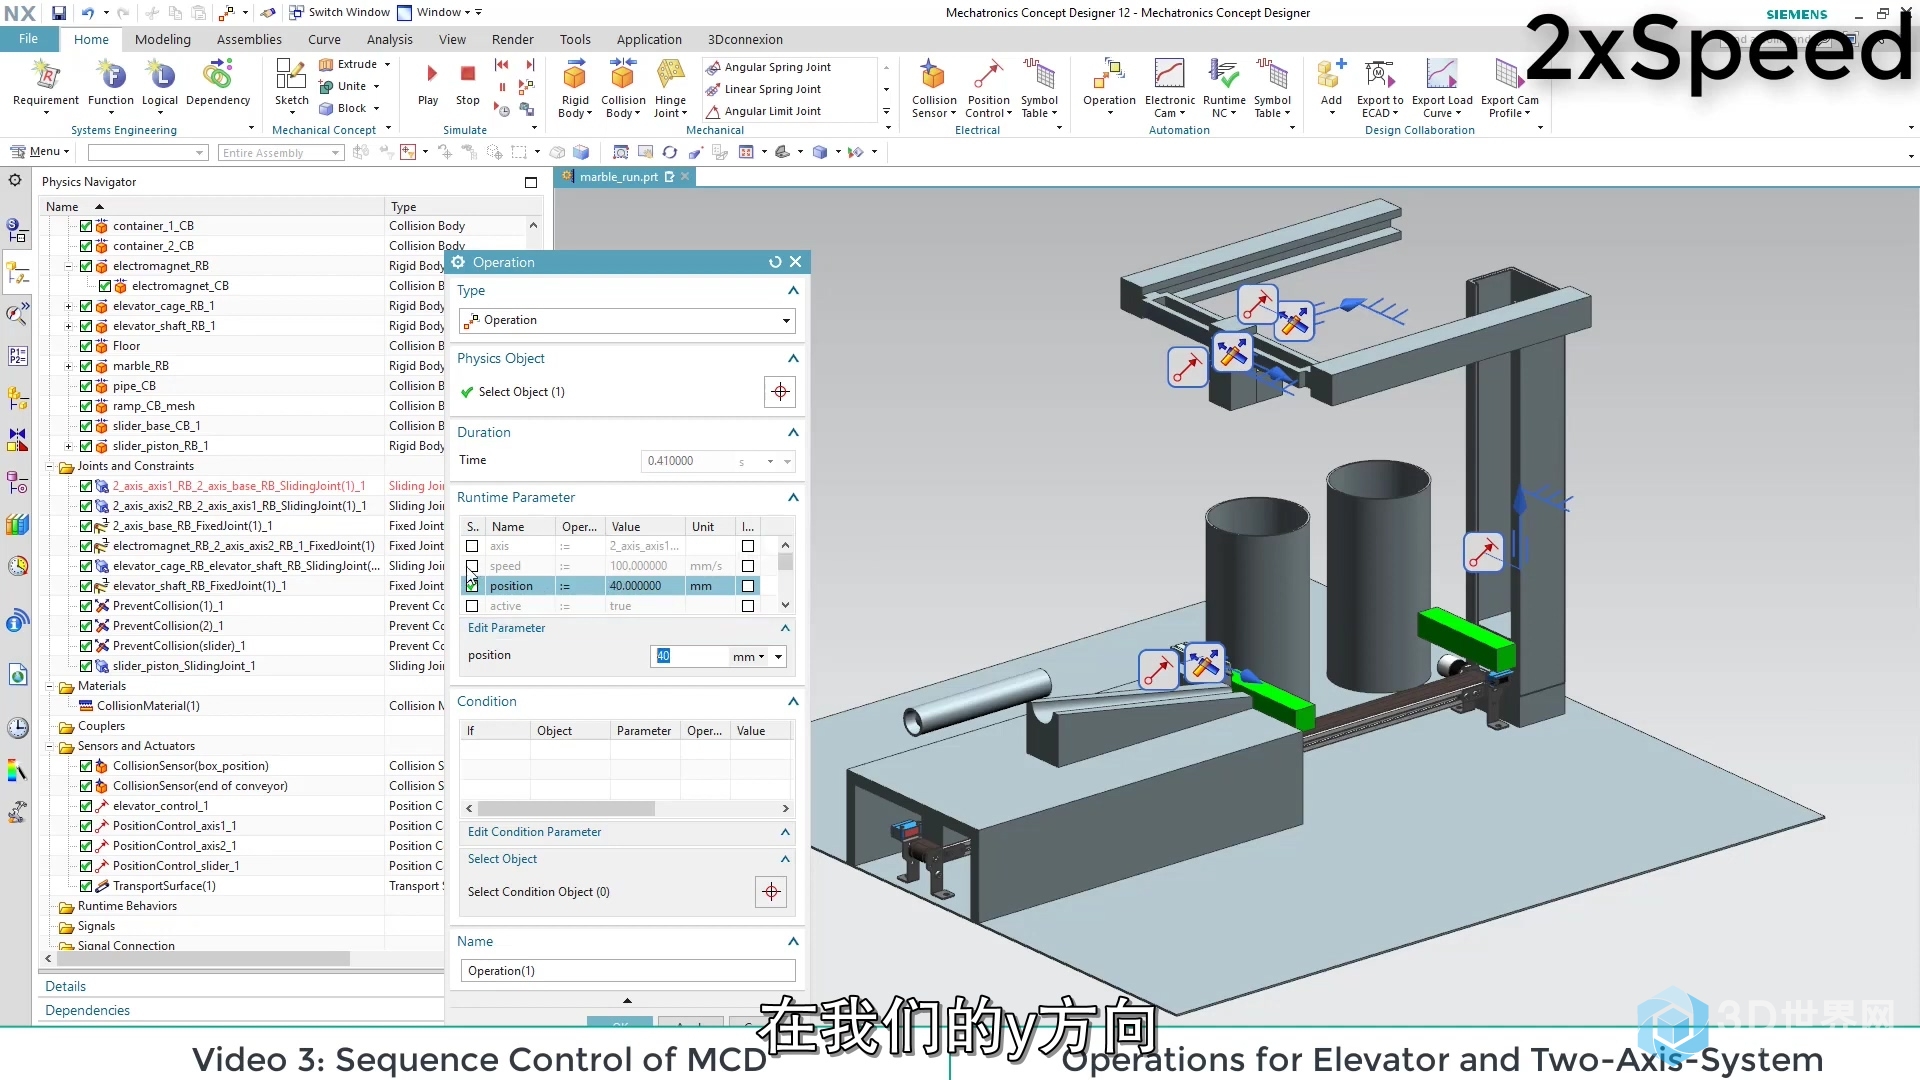Click the Select Condition Object button
Screen dimensions: 1920x1080
pos(771,891)
